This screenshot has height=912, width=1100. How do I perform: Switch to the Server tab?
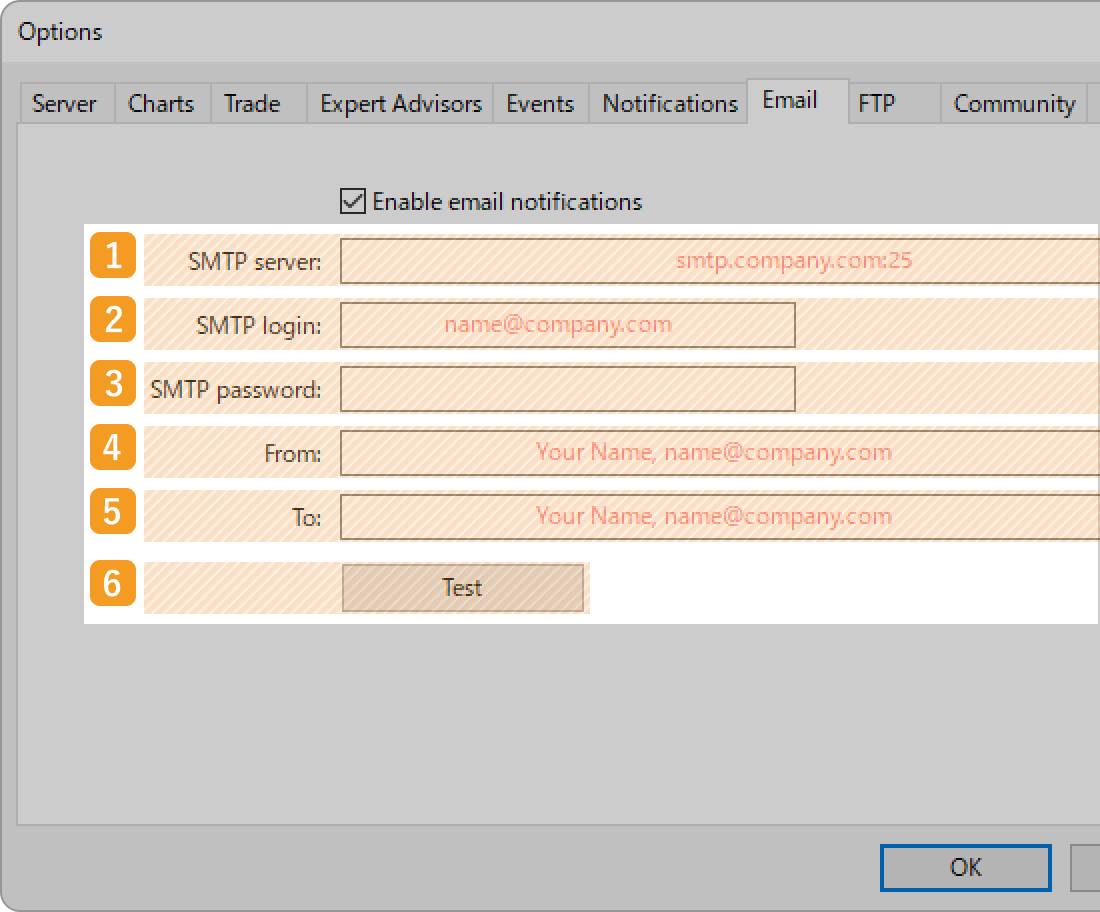click(64, 103)
